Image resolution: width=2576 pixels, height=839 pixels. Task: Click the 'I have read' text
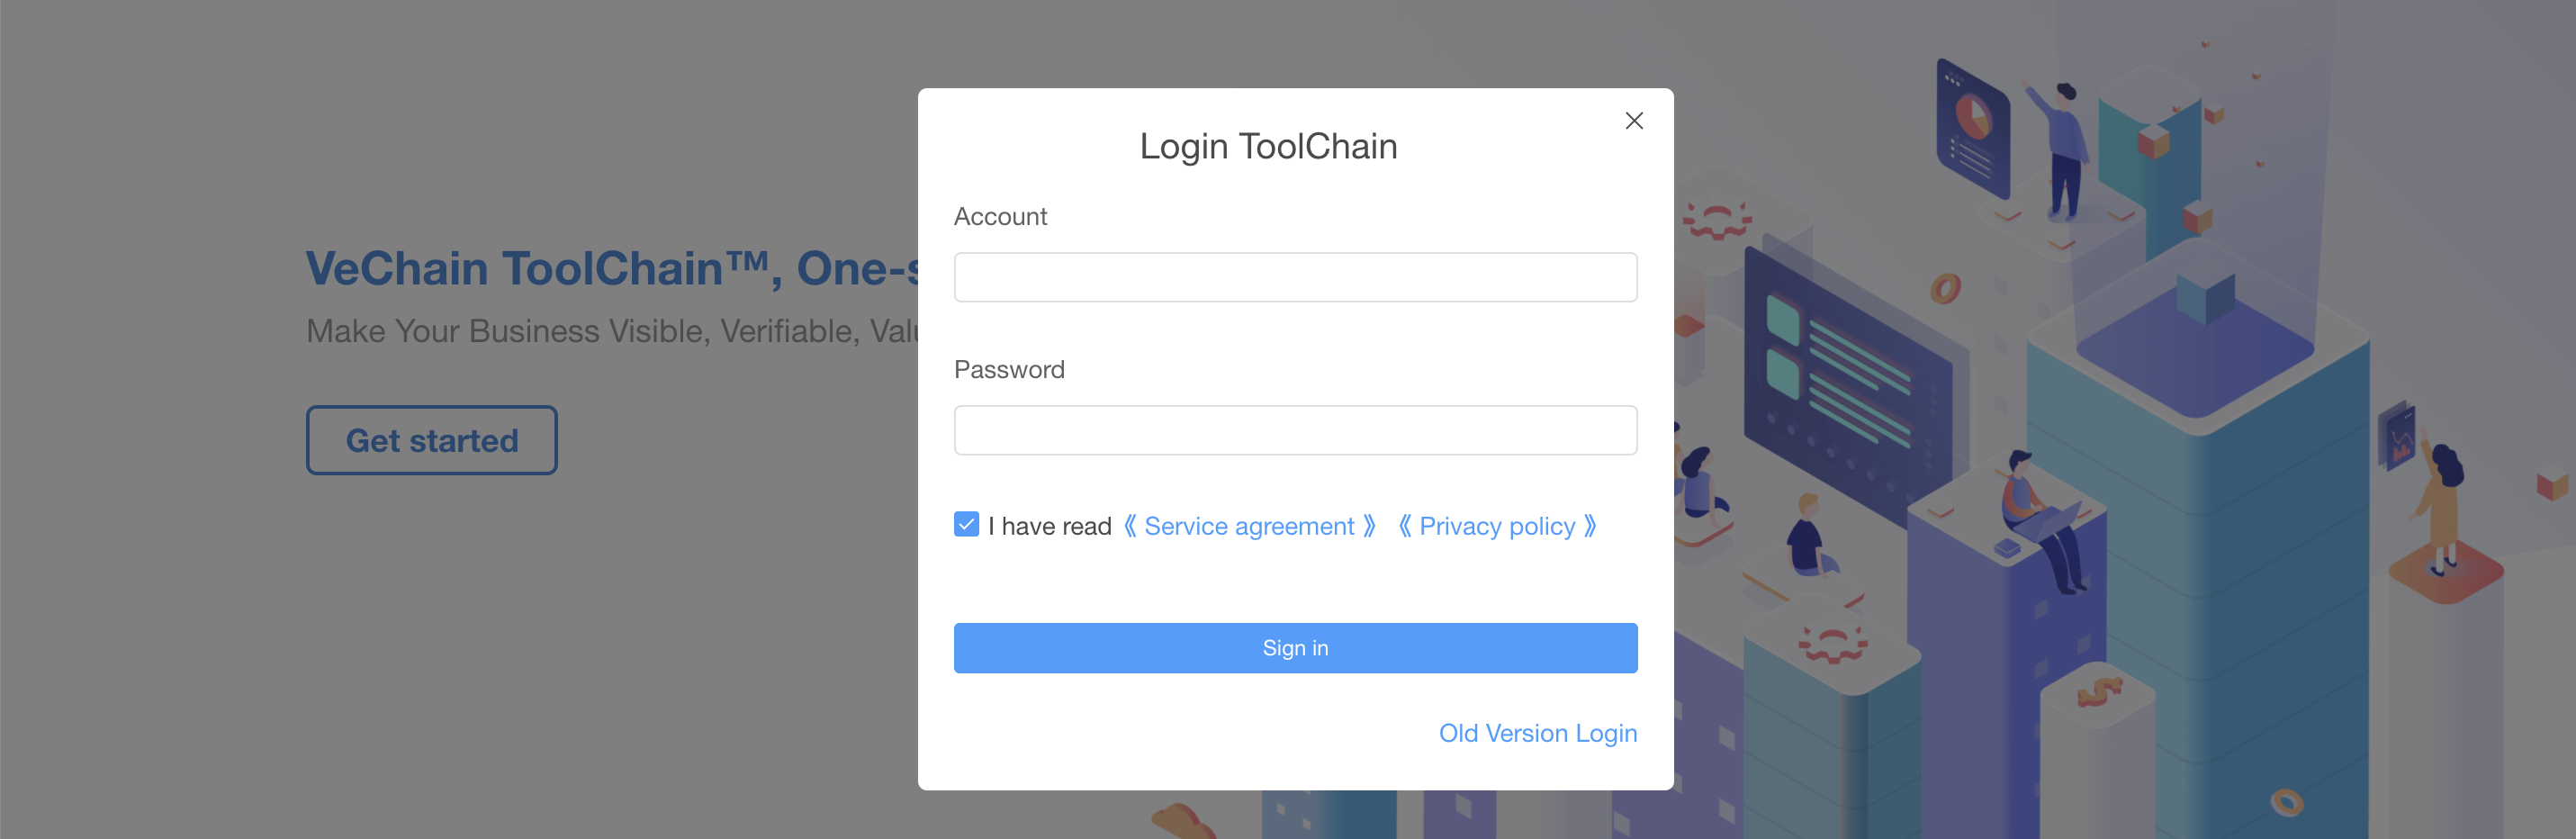[1049, 526]
